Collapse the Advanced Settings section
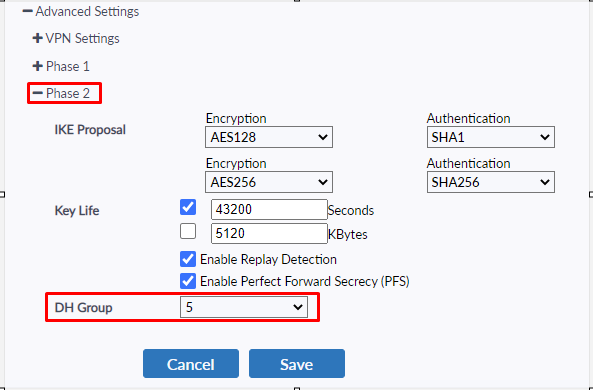The image size is (593, 390). click(x=81, y=12)
